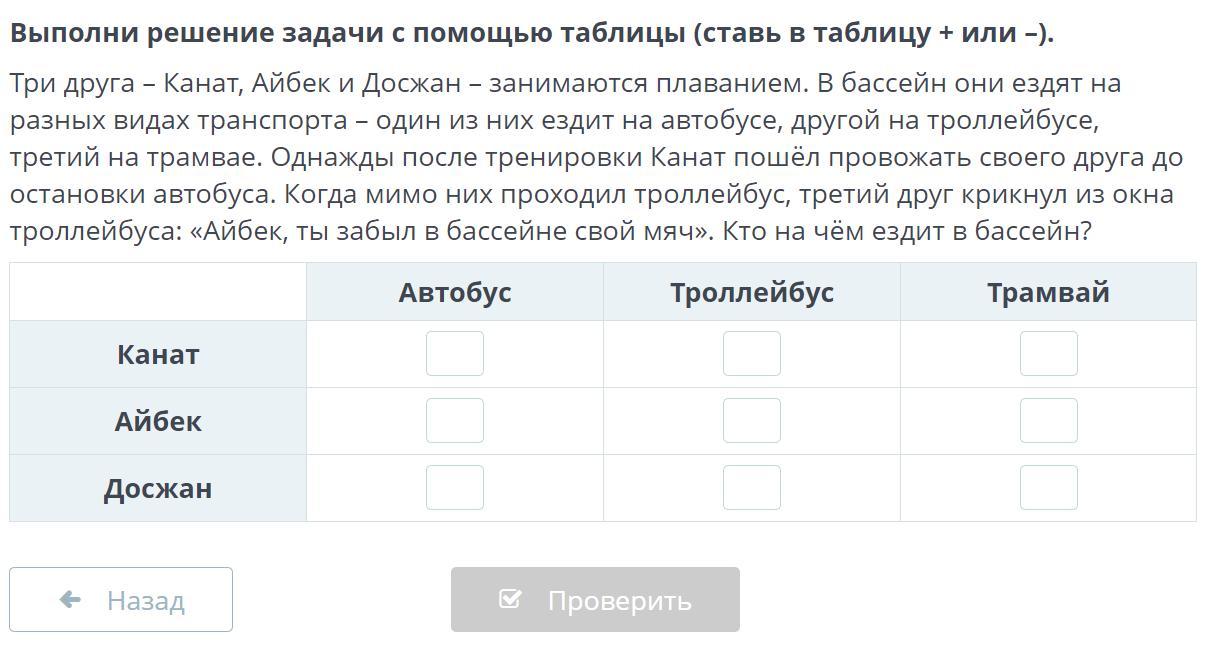Select the Айбек–Автобус cell box
The width and height of the screenshot is (1206, 648).
(455, 421)
